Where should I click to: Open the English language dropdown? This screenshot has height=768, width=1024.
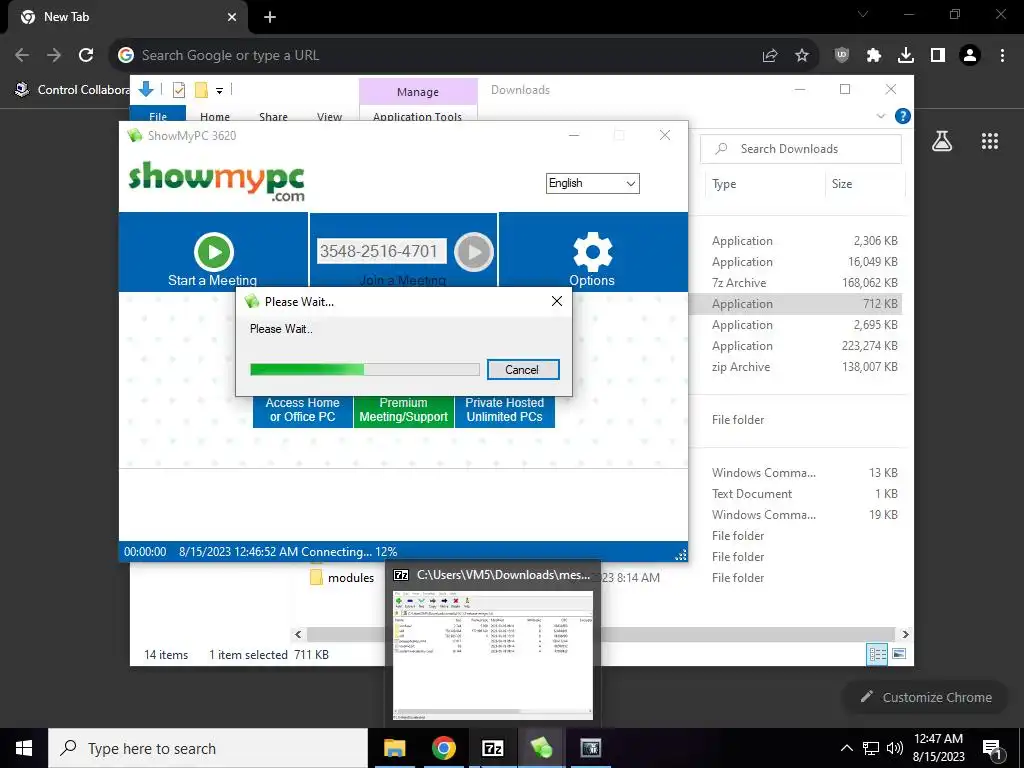point(592,184)
